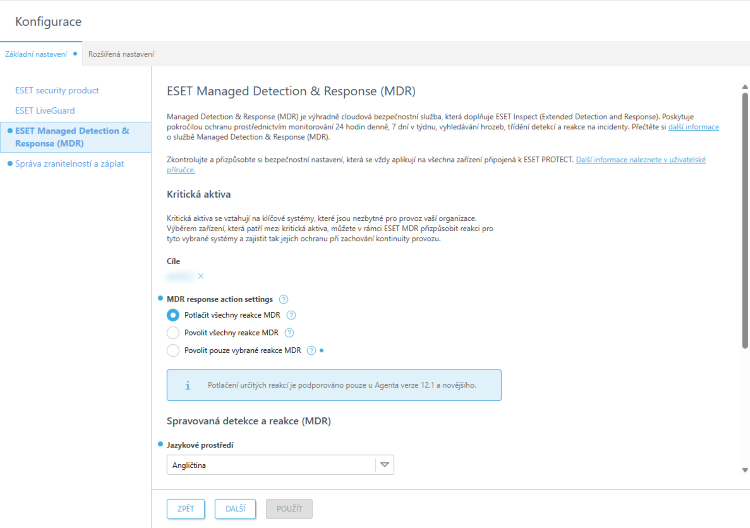Go to ESET LiveGuard in the sidebar
Image resolution: width=750 pixels, height=528 pixels.
[45, 110]
